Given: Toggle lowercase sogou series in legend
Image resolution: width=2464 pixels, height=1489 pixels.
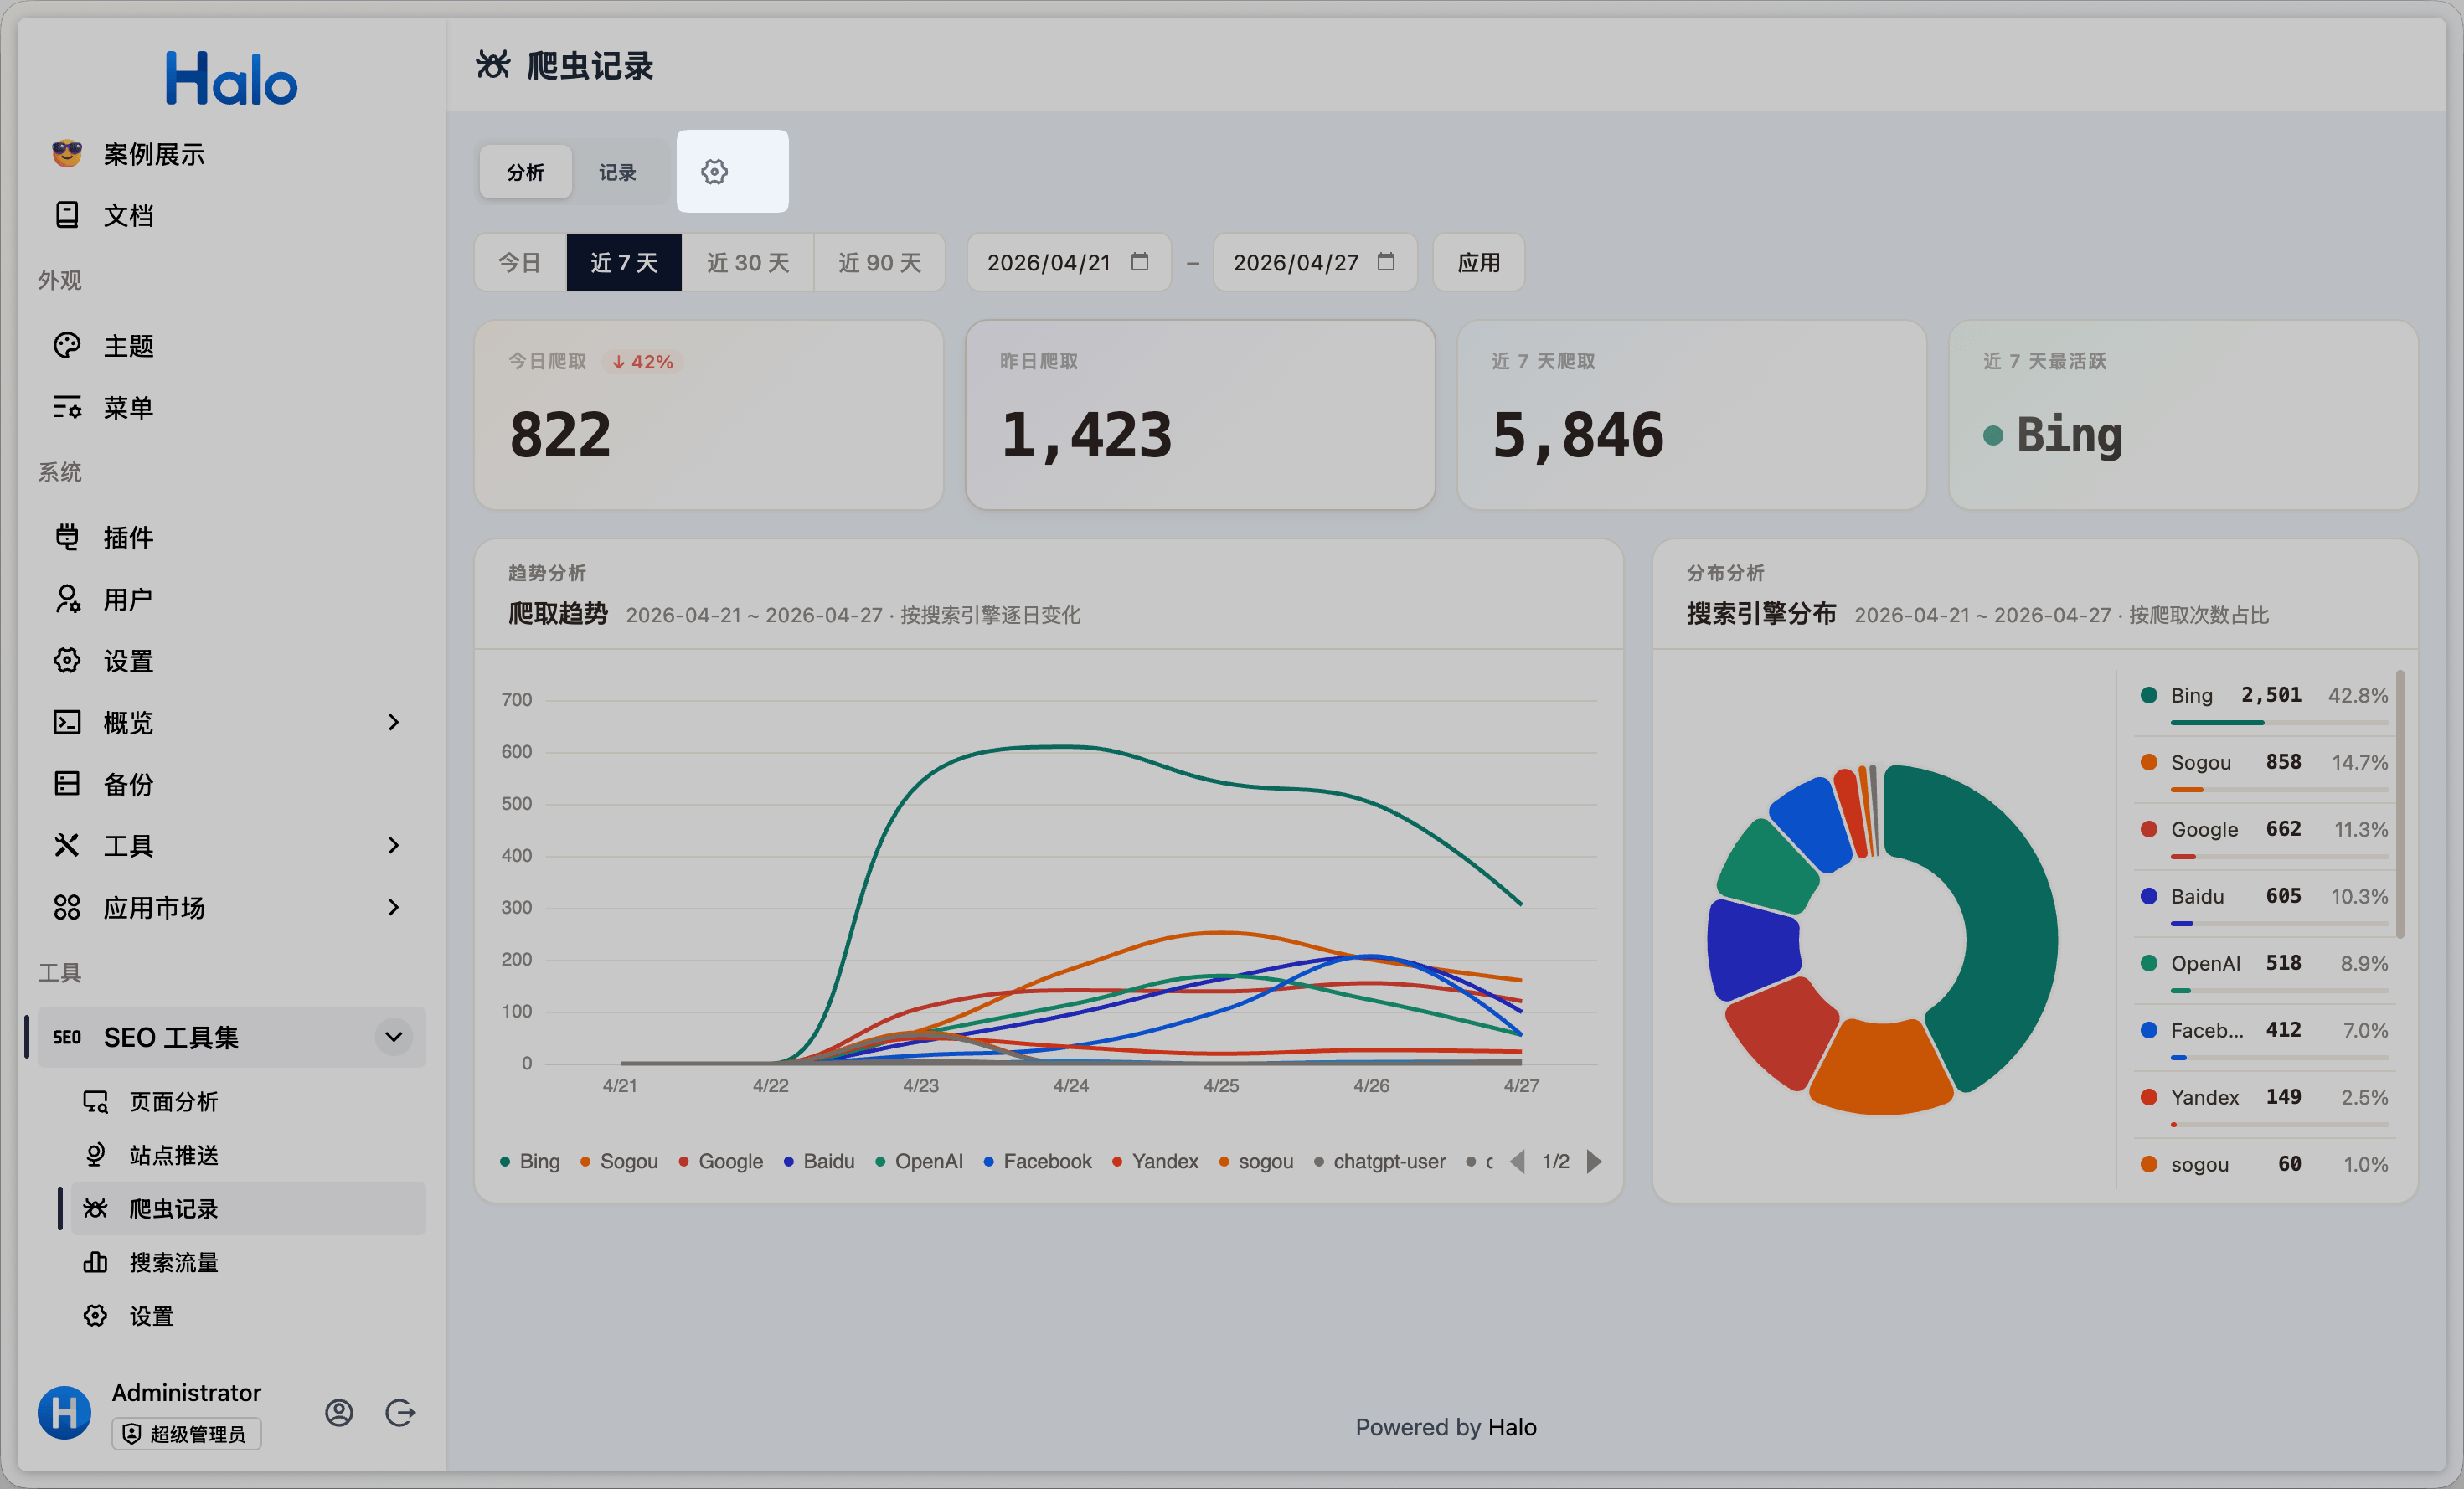Looking at the screenshot, I should 1256,1161.
